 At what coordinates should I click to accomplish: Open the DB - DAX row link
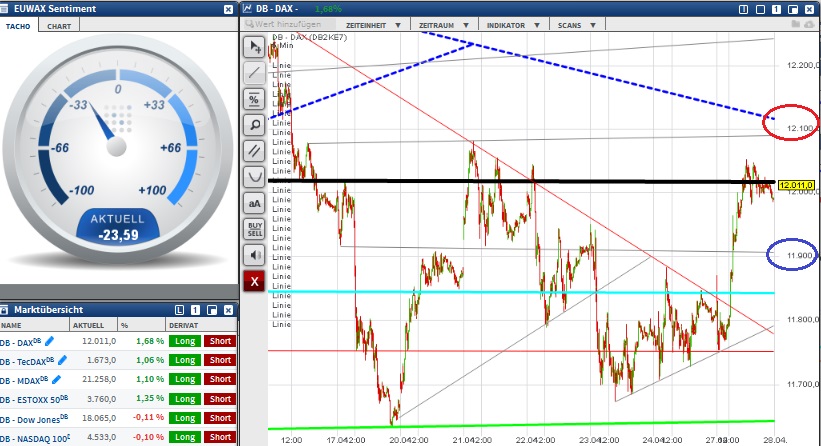click(x=20, y=342)
